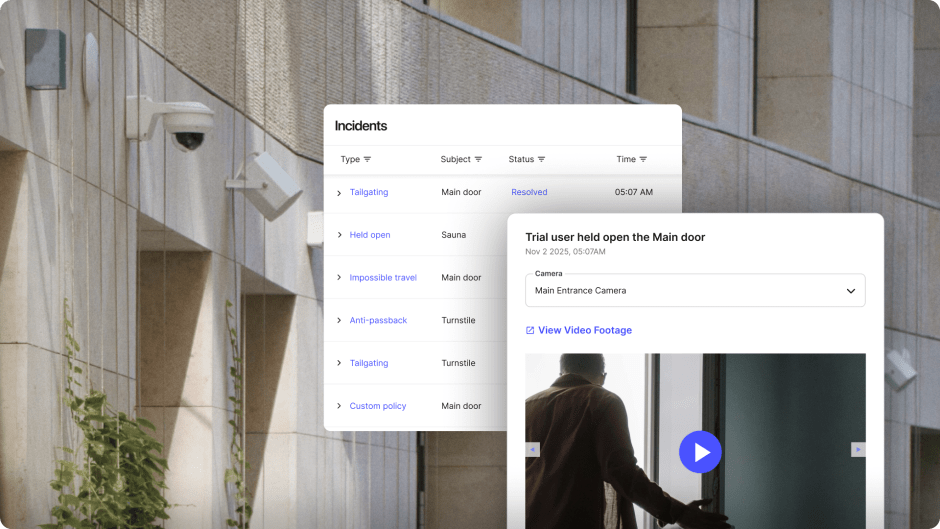Click the video footage thumbnail of the man
Viewport: 940px width, 529px height.
pos(695,441)
